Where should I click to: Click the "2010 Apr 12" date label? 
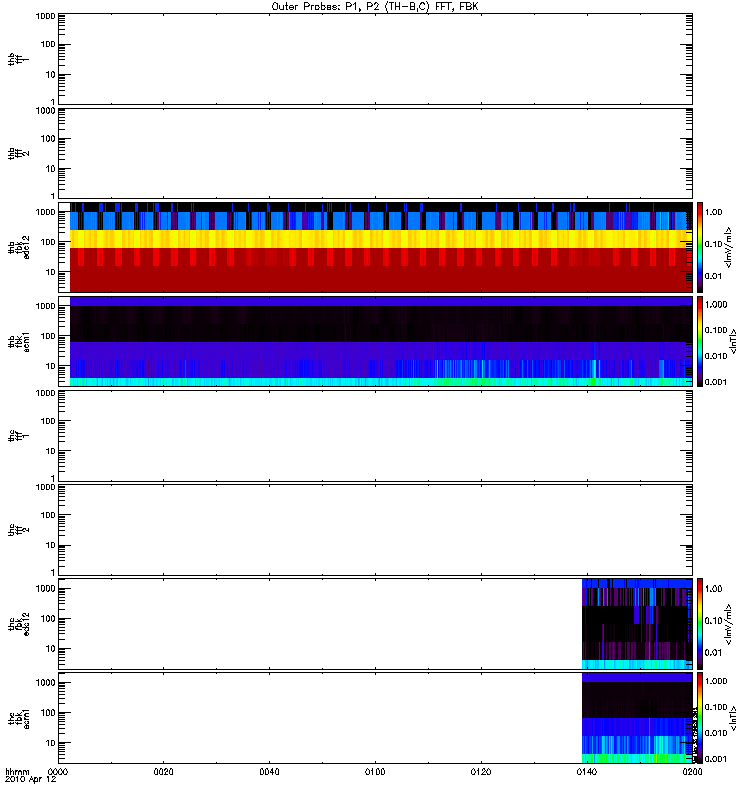click(x=31, y=780)
